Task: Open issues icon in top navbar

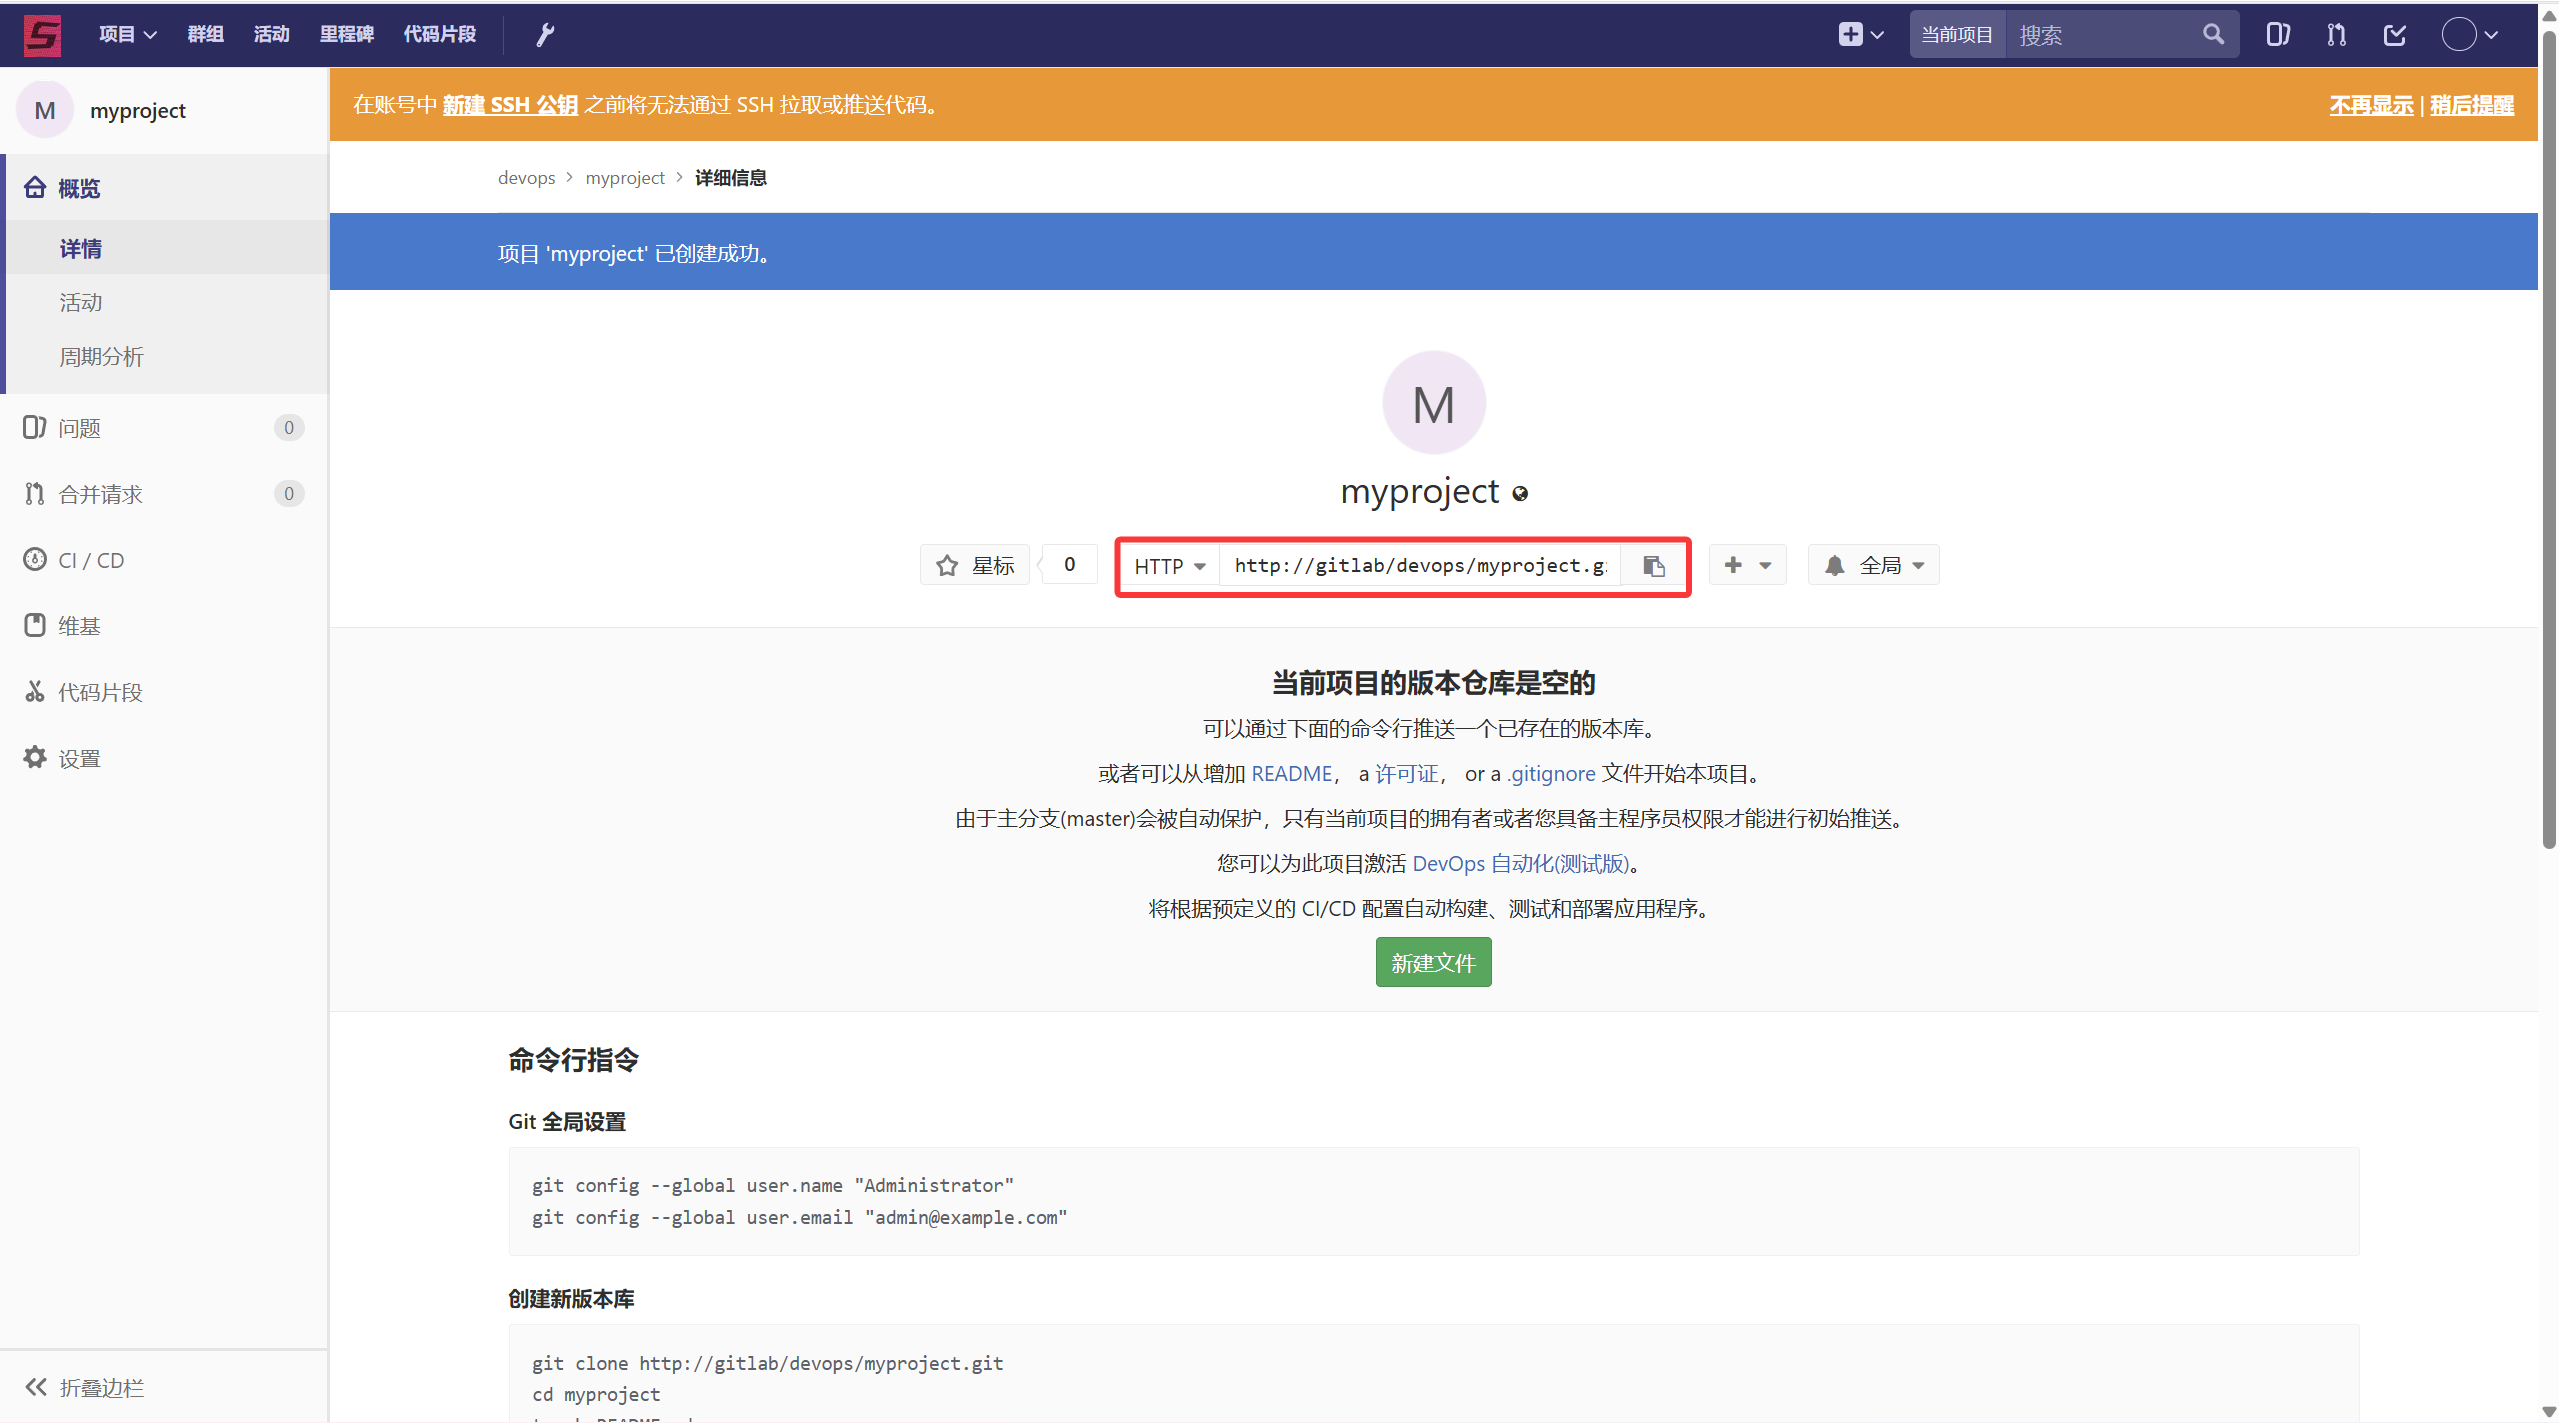Action: [x=2278, y=35]
